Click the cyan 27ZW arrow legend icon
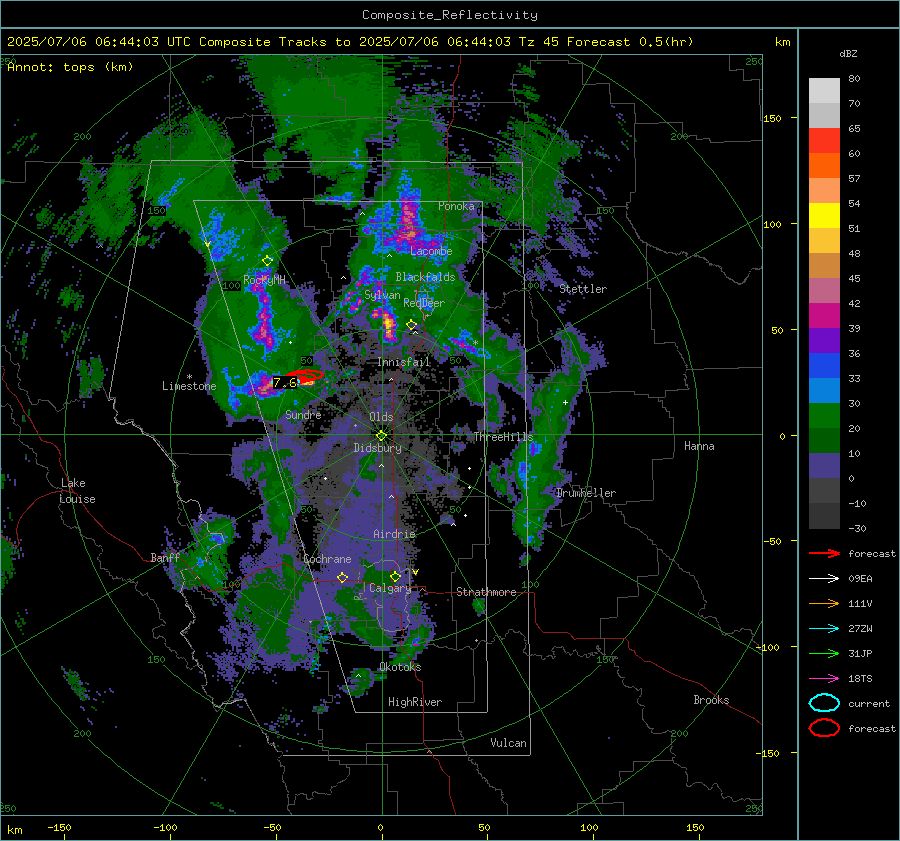Screen dimensions: 900x841 [824, 629]
